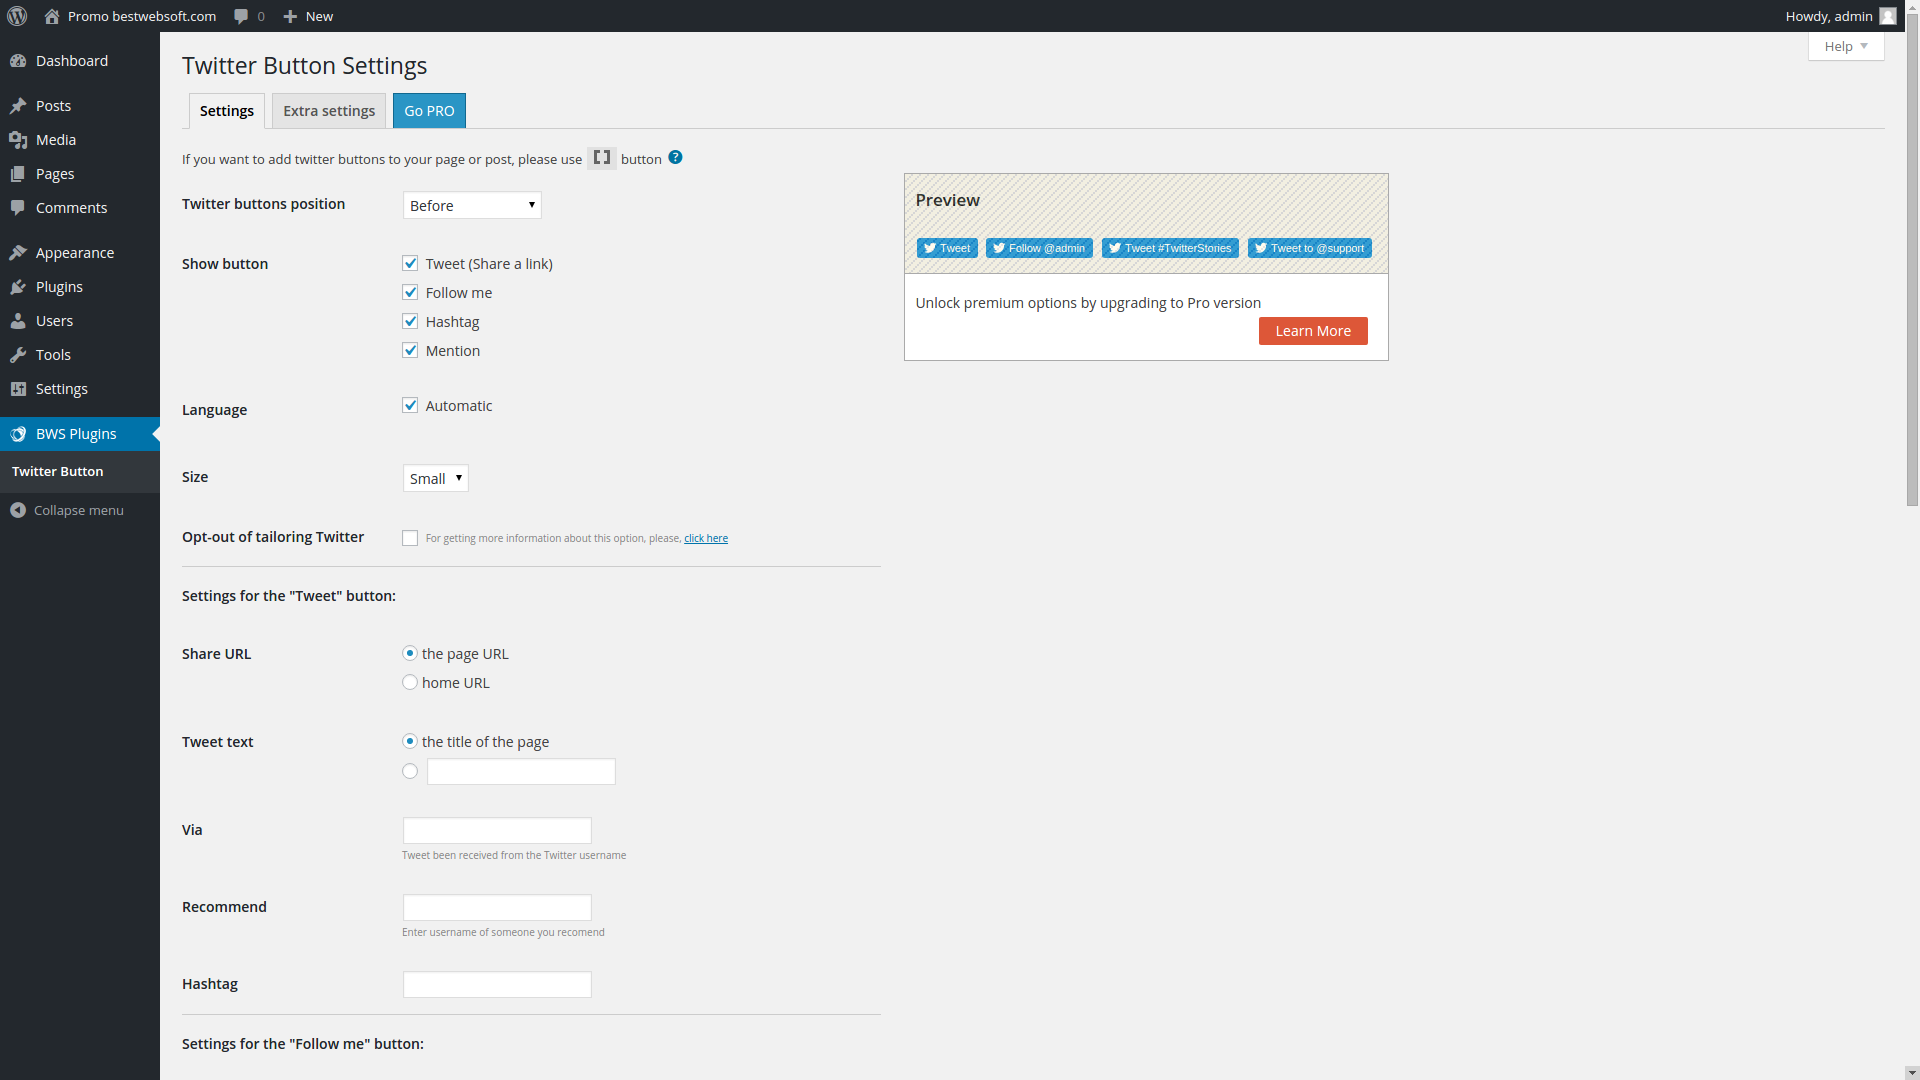Image resolution: width=1920 pixels, height=1080 pixels.
Task: Click the Comments sidebar icon
Action: 18,208
